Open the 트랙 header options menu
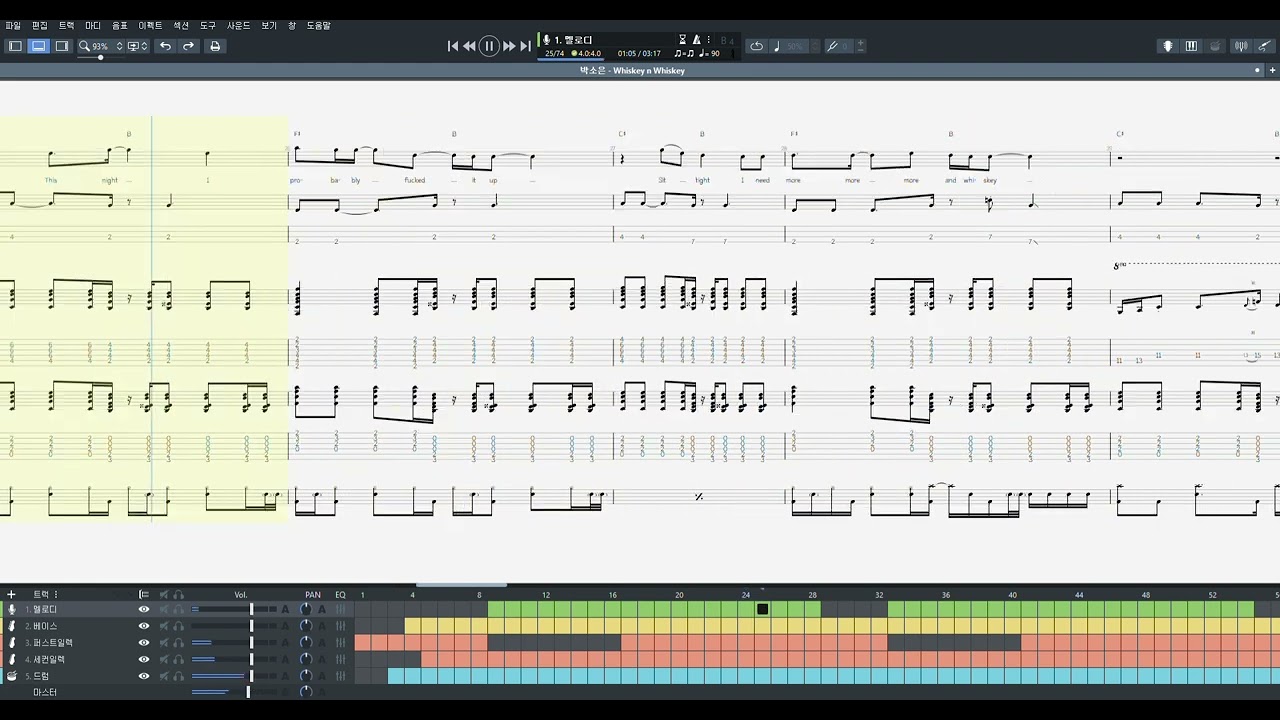The height and width of the screenshot is (720, 1280). (56, 594)
